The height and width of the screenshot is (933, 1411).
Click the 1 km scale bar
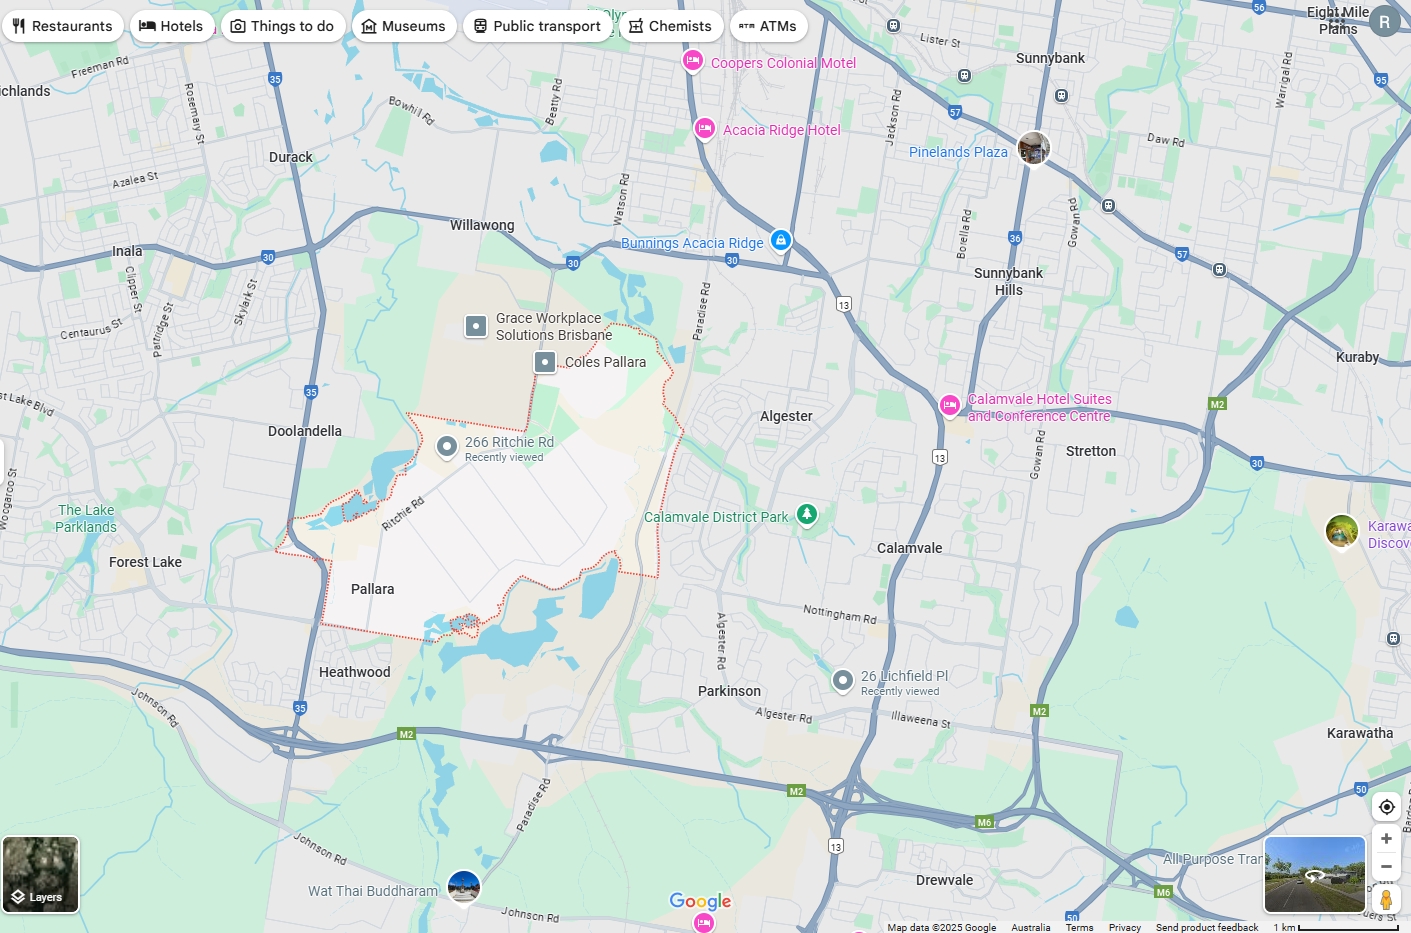tap(1336, 928)
